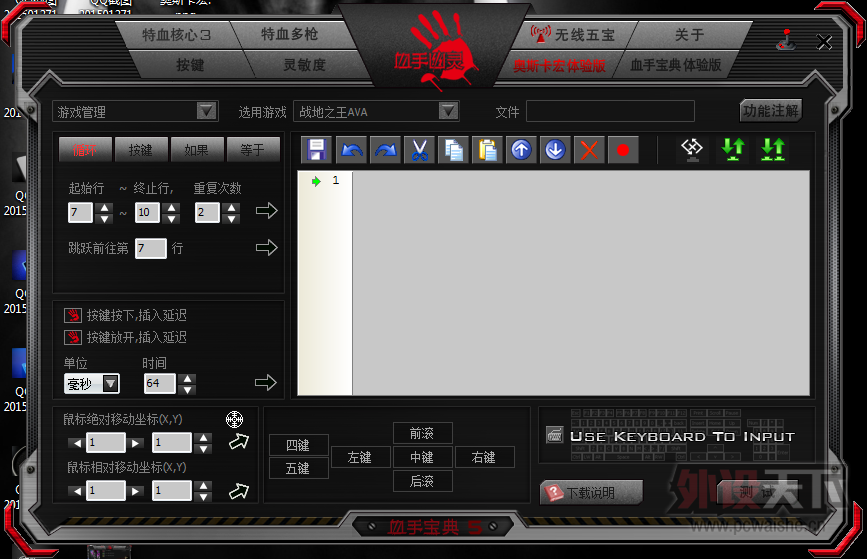
Task: Click the 功能注解 button
Action: click(x=770, y=111)
